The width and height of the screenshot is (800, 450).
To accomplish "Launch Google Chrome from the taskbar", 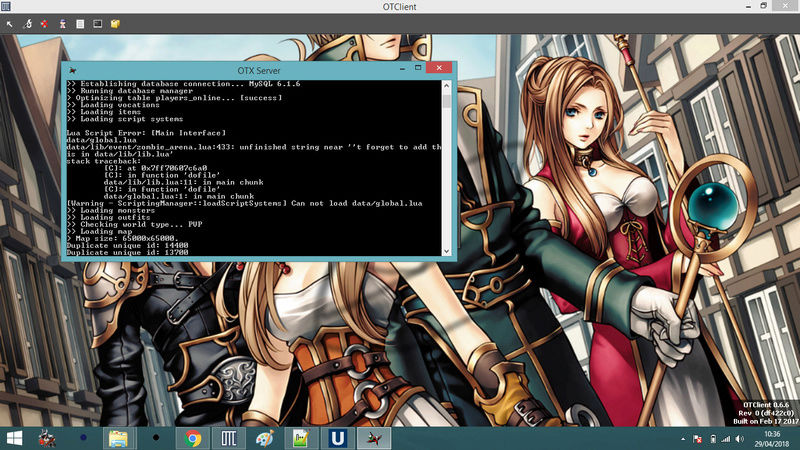I will point(192,438).
